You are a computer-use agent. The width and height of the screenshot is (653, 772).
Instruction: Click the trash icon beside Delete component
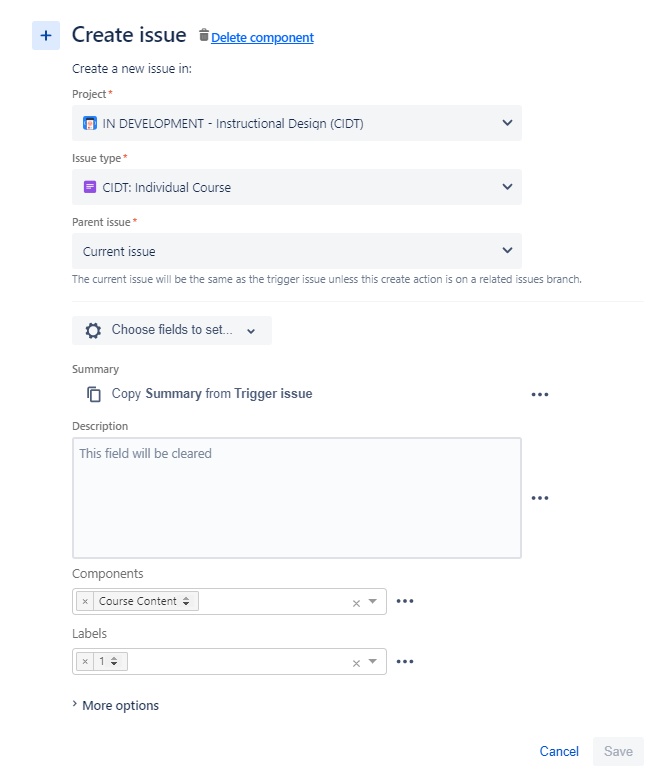click(204, 35)
